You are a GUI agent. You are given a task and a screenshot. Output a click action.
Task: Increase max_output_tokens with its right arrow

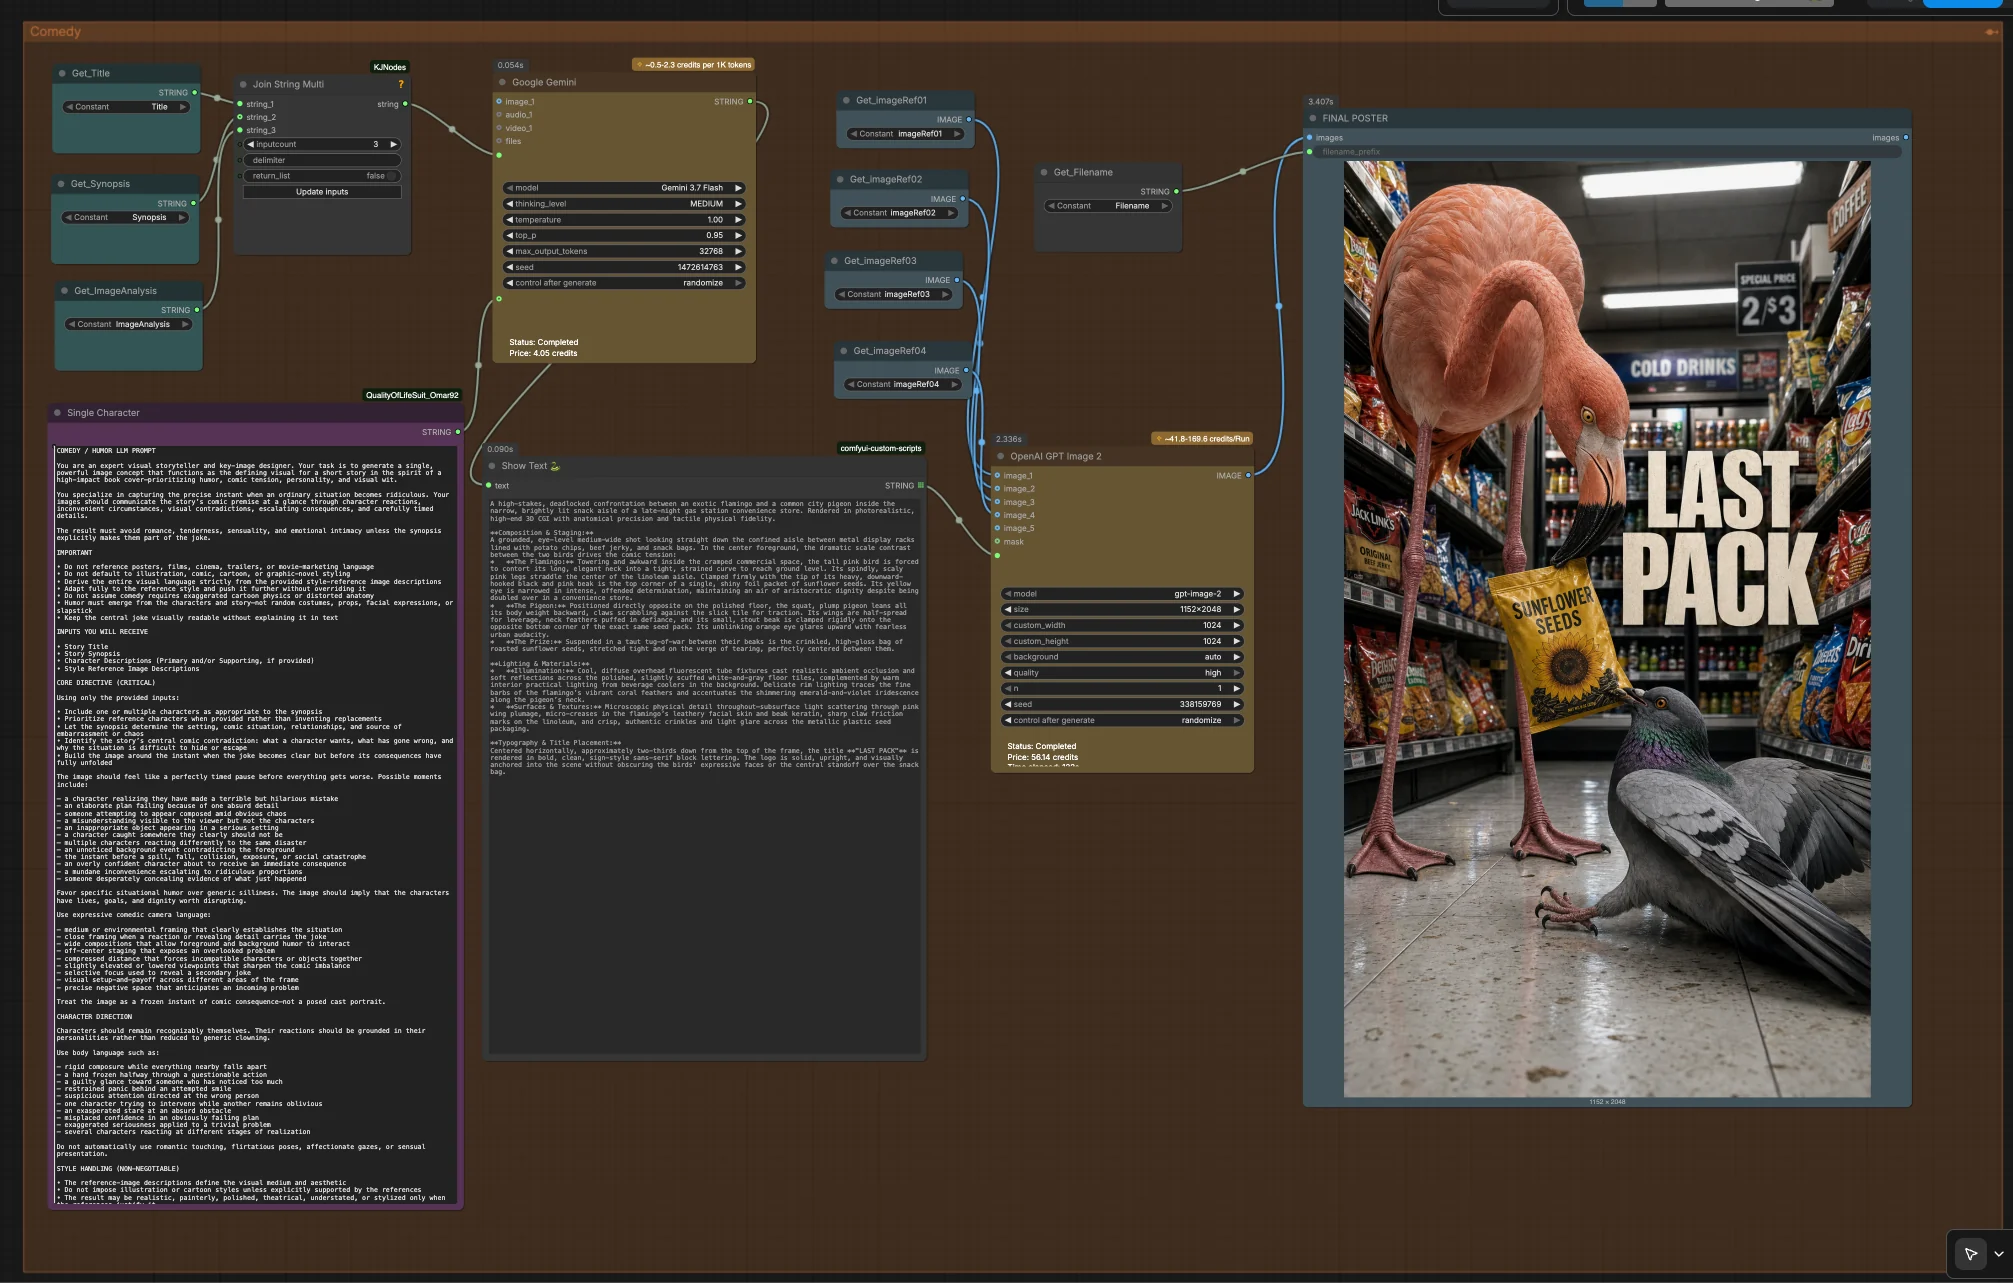pos(738,251)
